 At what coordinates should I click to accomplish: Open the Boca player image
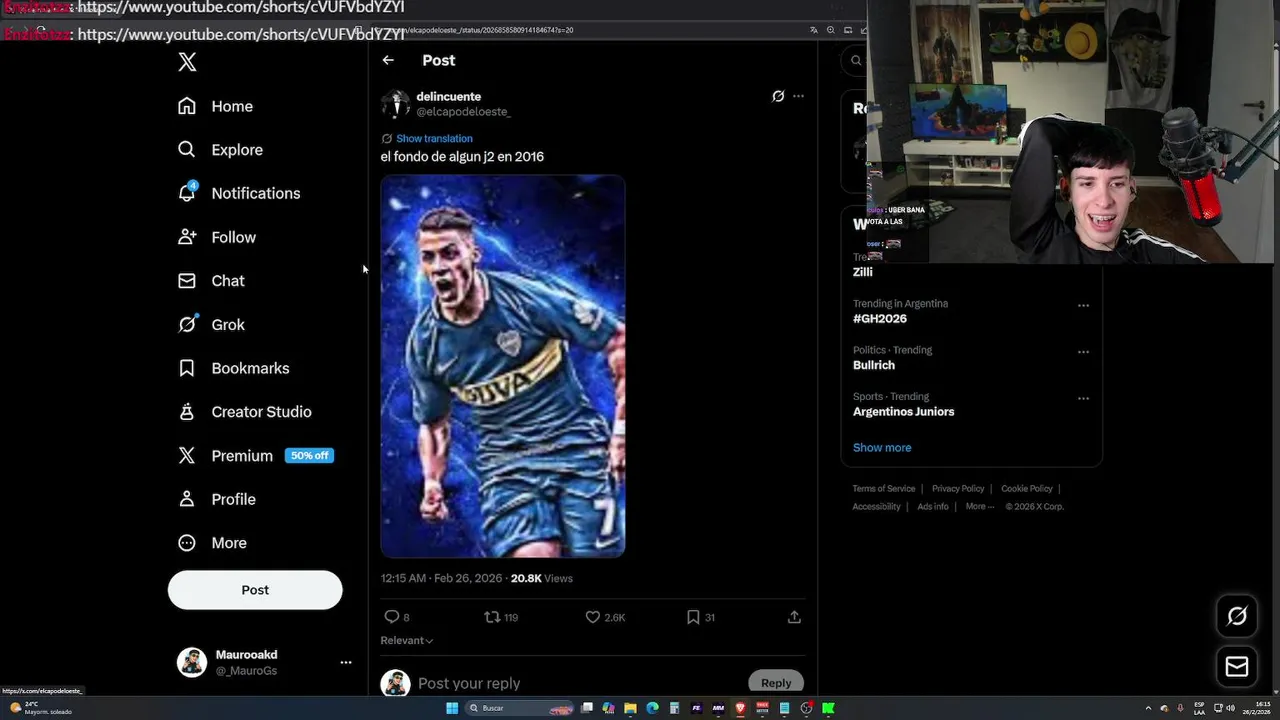point(503,366)
